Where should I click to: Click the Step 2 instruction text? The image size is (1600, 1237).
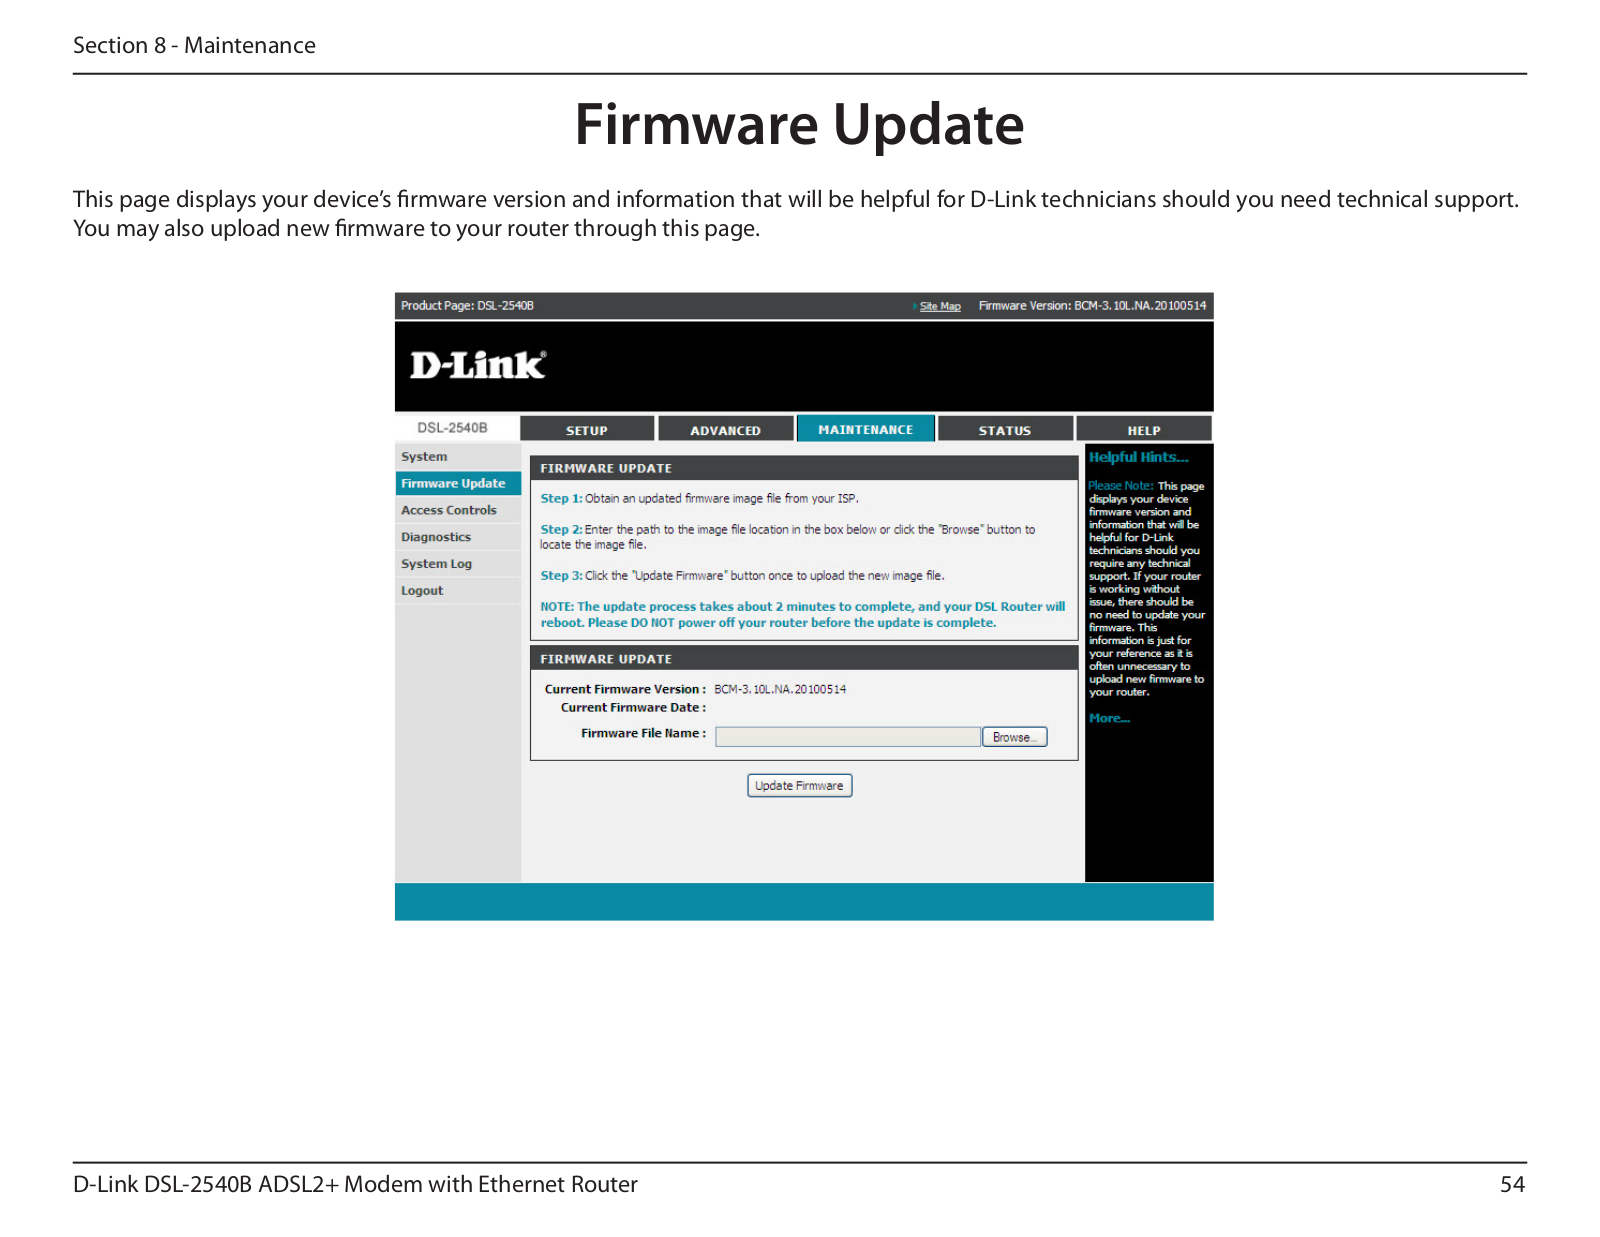pos(788,537)
